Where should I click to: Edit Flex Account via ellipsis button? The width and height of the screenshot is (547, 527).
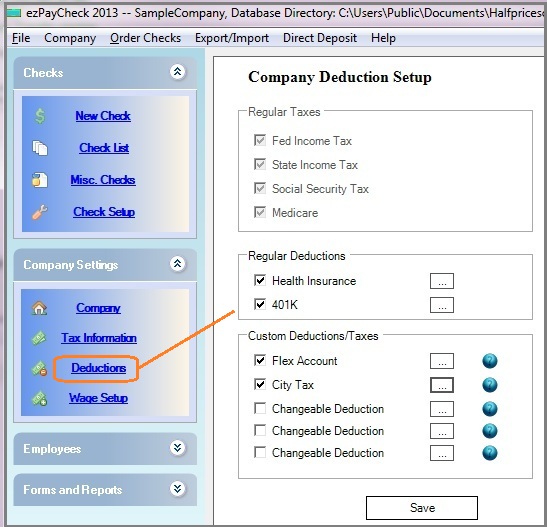click(x=442, y=361)
